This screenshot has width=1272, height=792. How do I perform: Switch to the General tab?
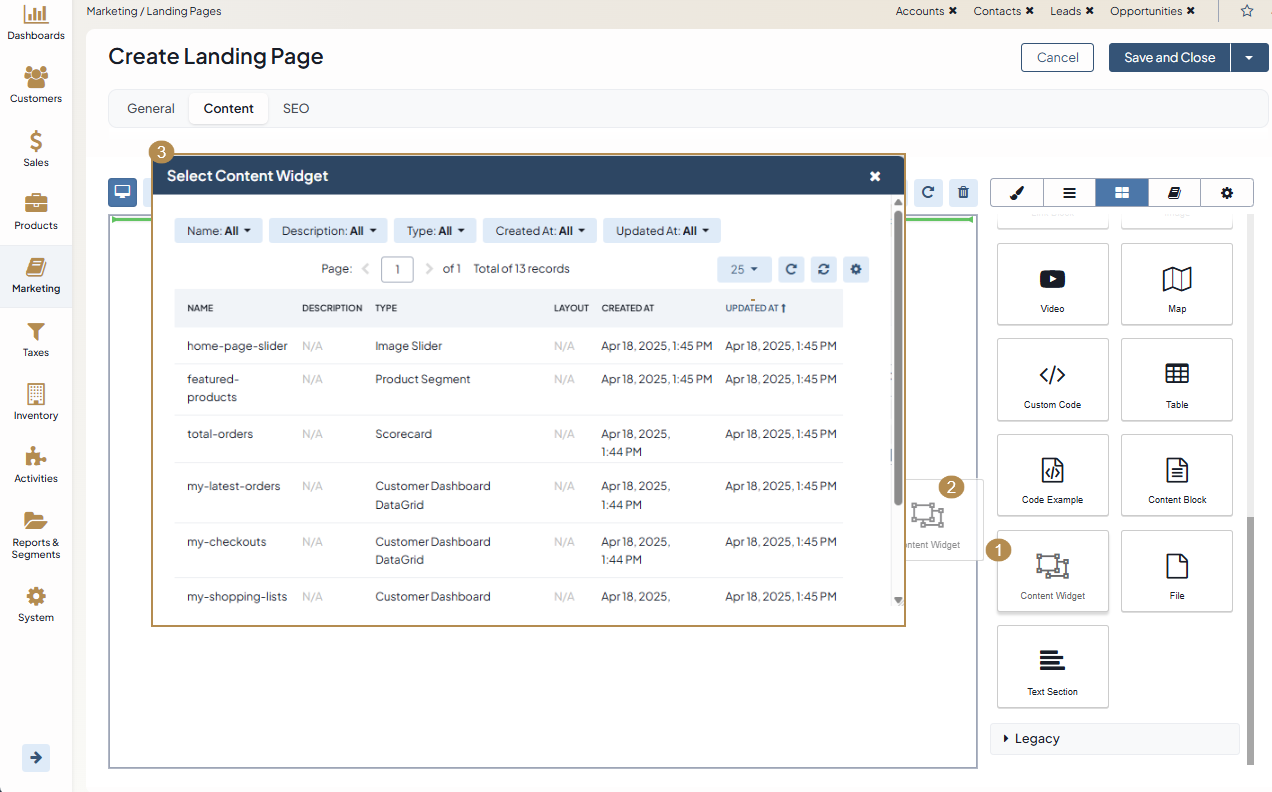(151, 108)
